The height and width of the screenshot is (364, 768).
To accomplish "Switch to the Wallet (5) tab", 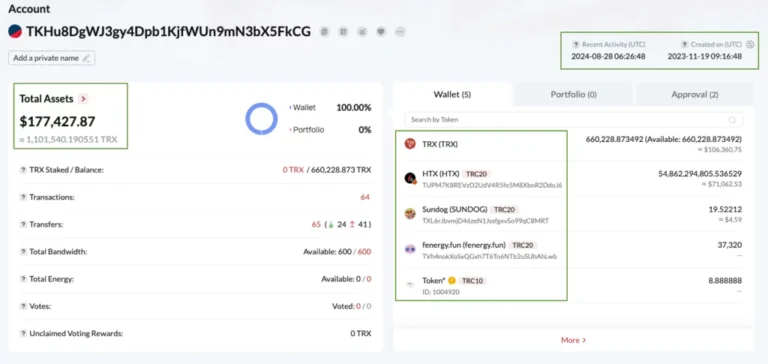I will pyautogui.click(x=452, y=94).
